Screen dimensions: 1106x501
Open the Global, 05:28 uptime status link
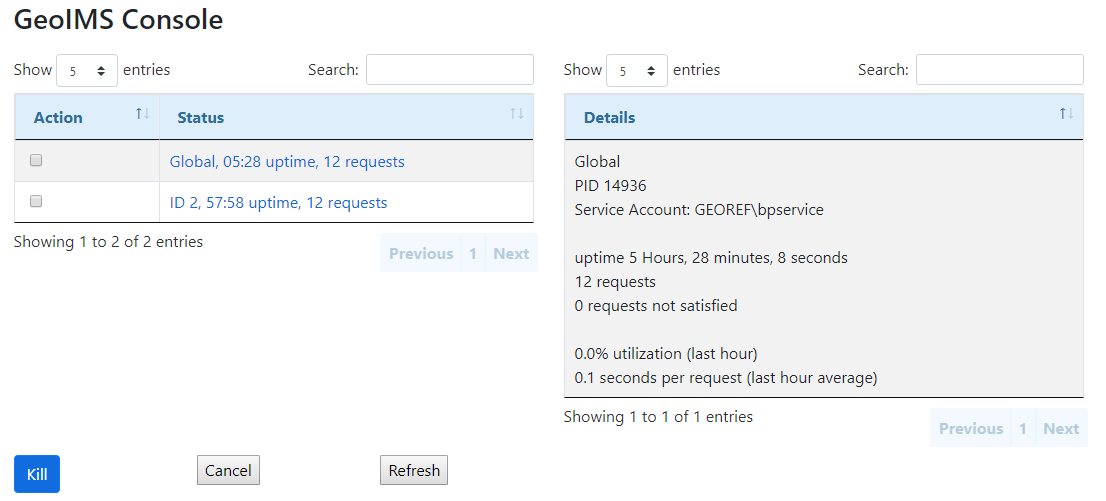(x=287, y=161)
